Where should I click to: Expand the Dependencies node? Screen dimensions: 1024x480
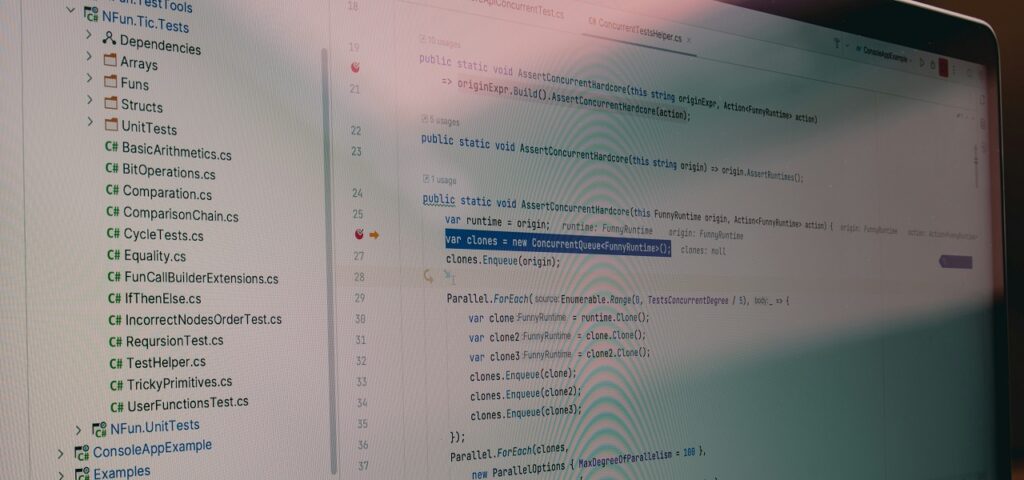click(x=88, y=33)
